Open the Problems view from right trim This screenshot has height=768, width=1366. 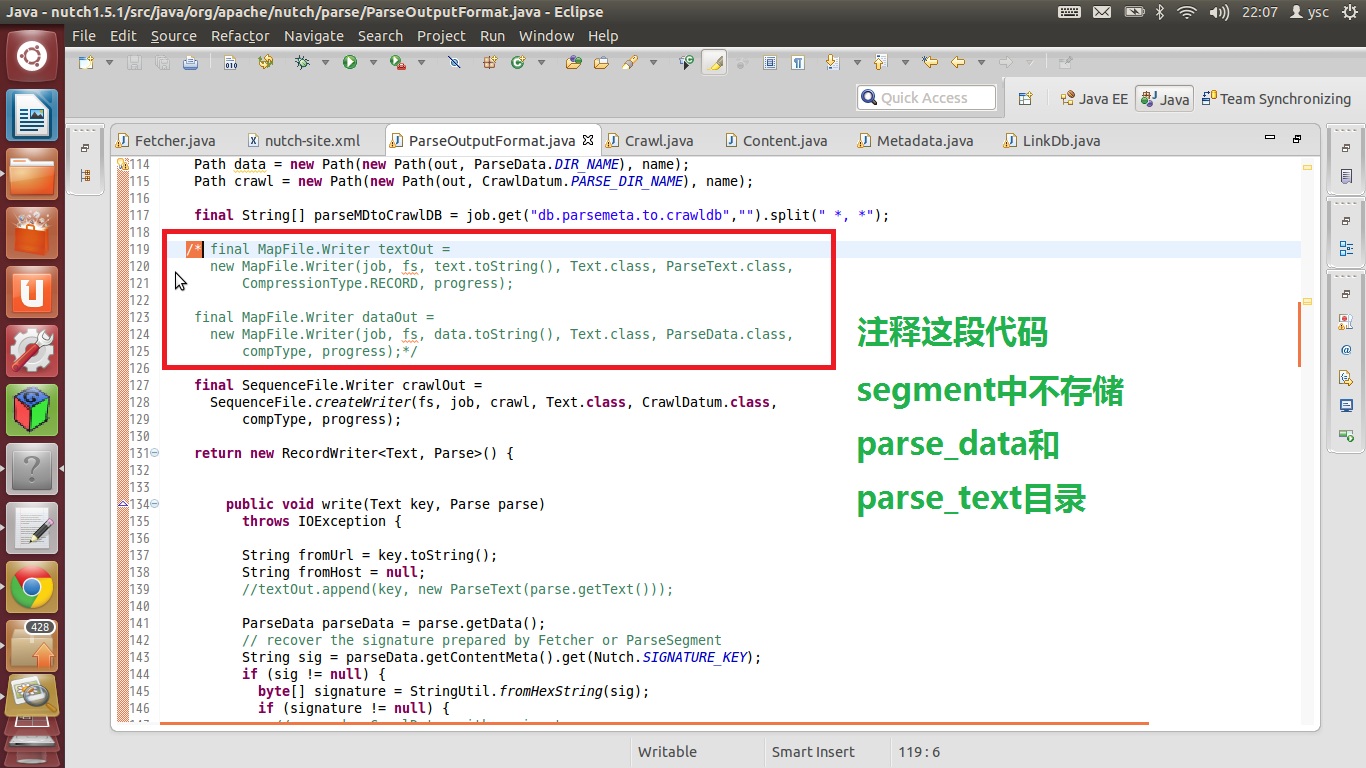[x=1346, y=322]
